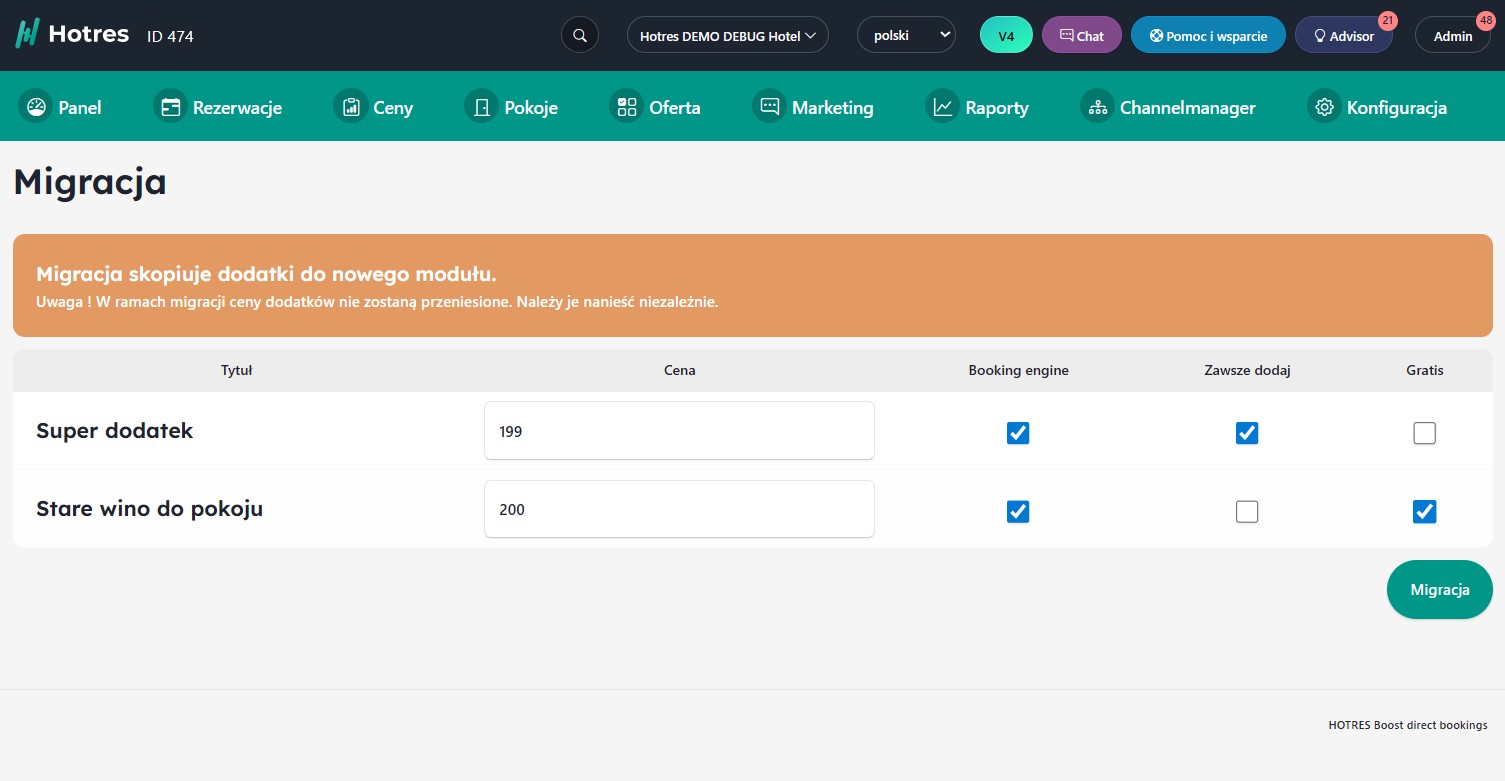Switch to the V4 version pill
This screenshot has height=781, width=1505.
point(1006,36)
